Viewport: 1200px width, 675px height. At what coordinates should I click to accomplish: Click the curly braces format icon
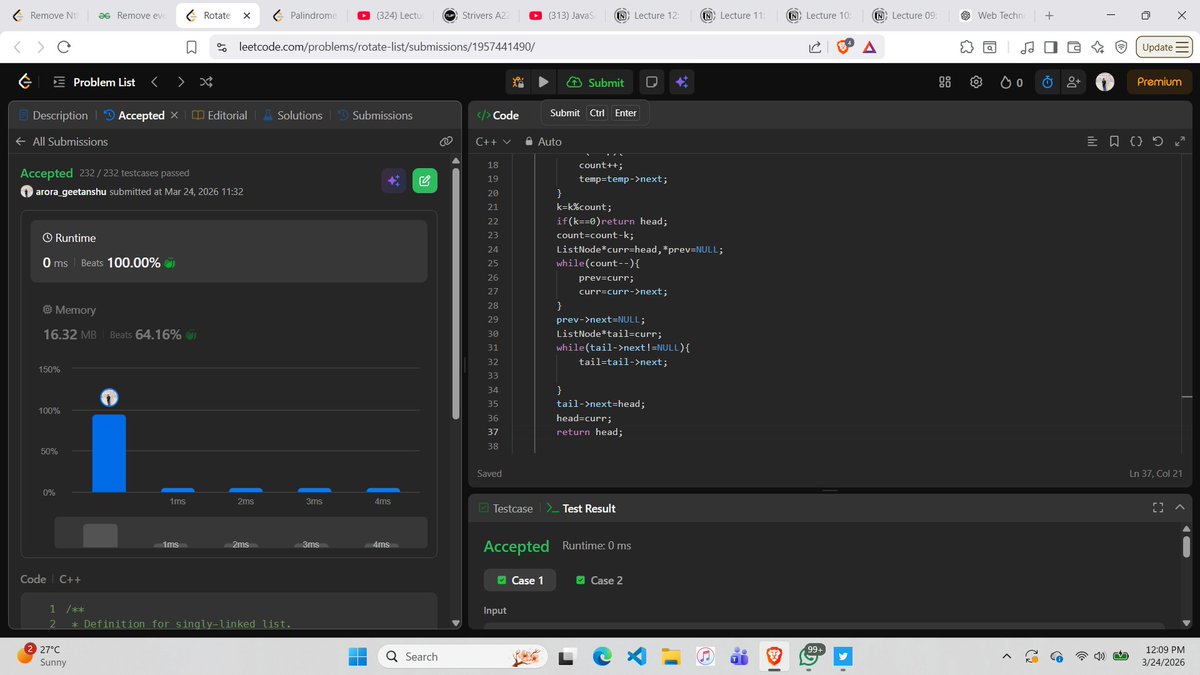pos(1136,142)
